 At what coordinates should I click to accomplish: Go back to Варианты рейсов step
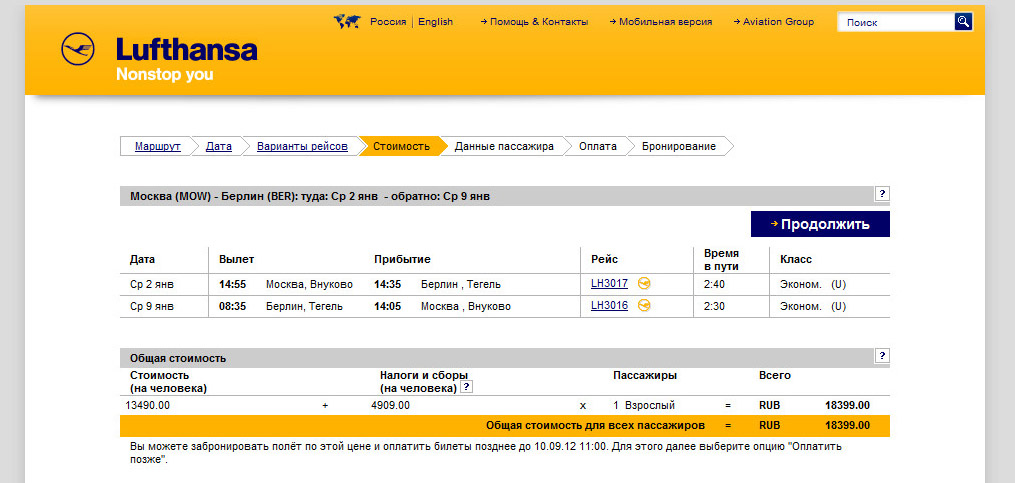302,146
